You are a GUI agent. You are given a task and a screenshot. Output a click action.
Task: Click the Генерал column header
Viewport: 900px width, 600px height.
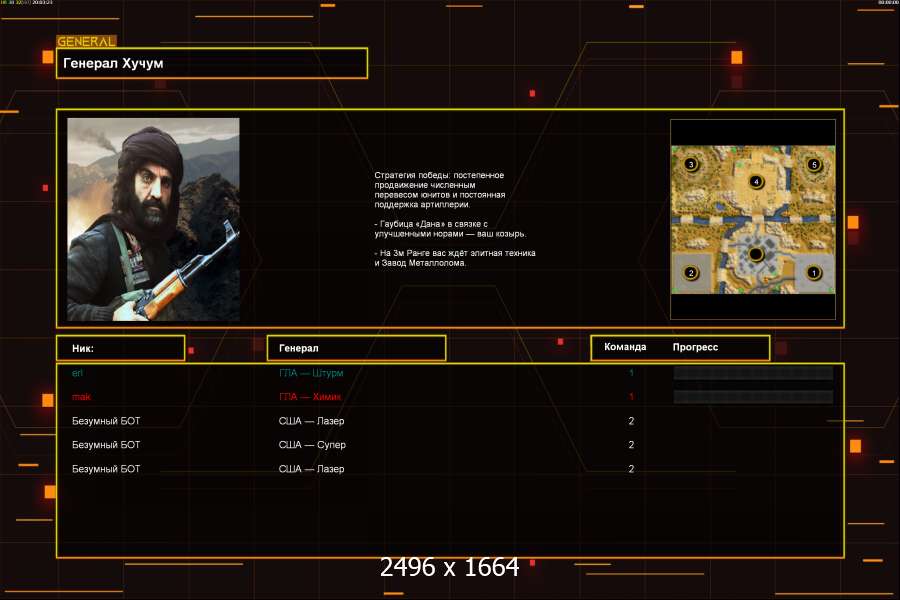click(x=356, y=348)
